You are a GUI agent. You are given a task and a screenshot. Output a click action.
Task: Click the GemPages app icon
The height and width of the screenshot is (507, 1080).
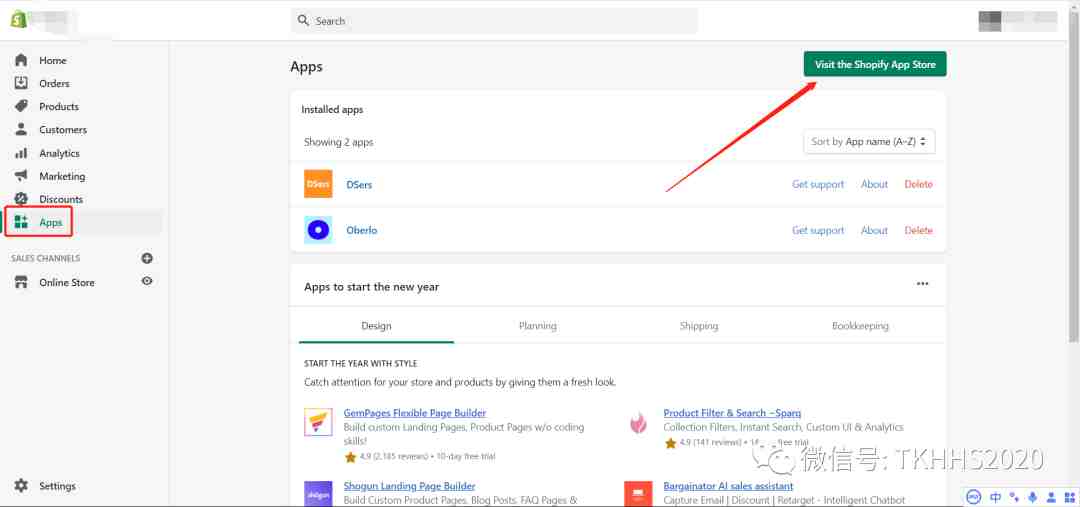point(318,422)
